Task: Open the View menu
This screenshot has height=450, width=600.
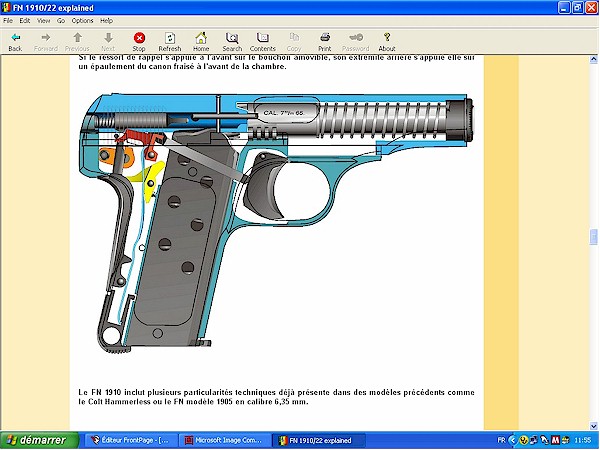Action: [43, 21]
